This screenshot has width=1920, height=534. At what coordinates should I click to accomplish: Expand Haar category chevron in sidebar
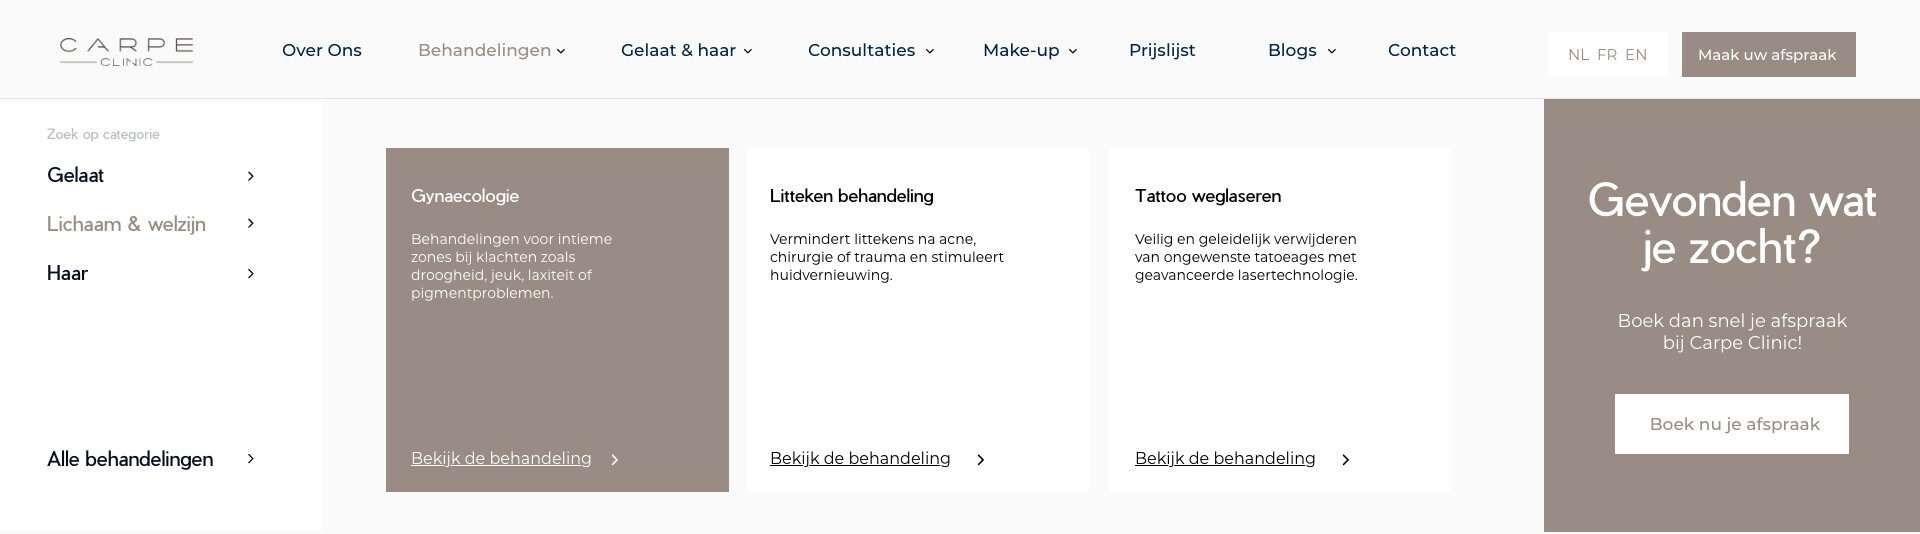pyautogui.click(x=250, y=274)
